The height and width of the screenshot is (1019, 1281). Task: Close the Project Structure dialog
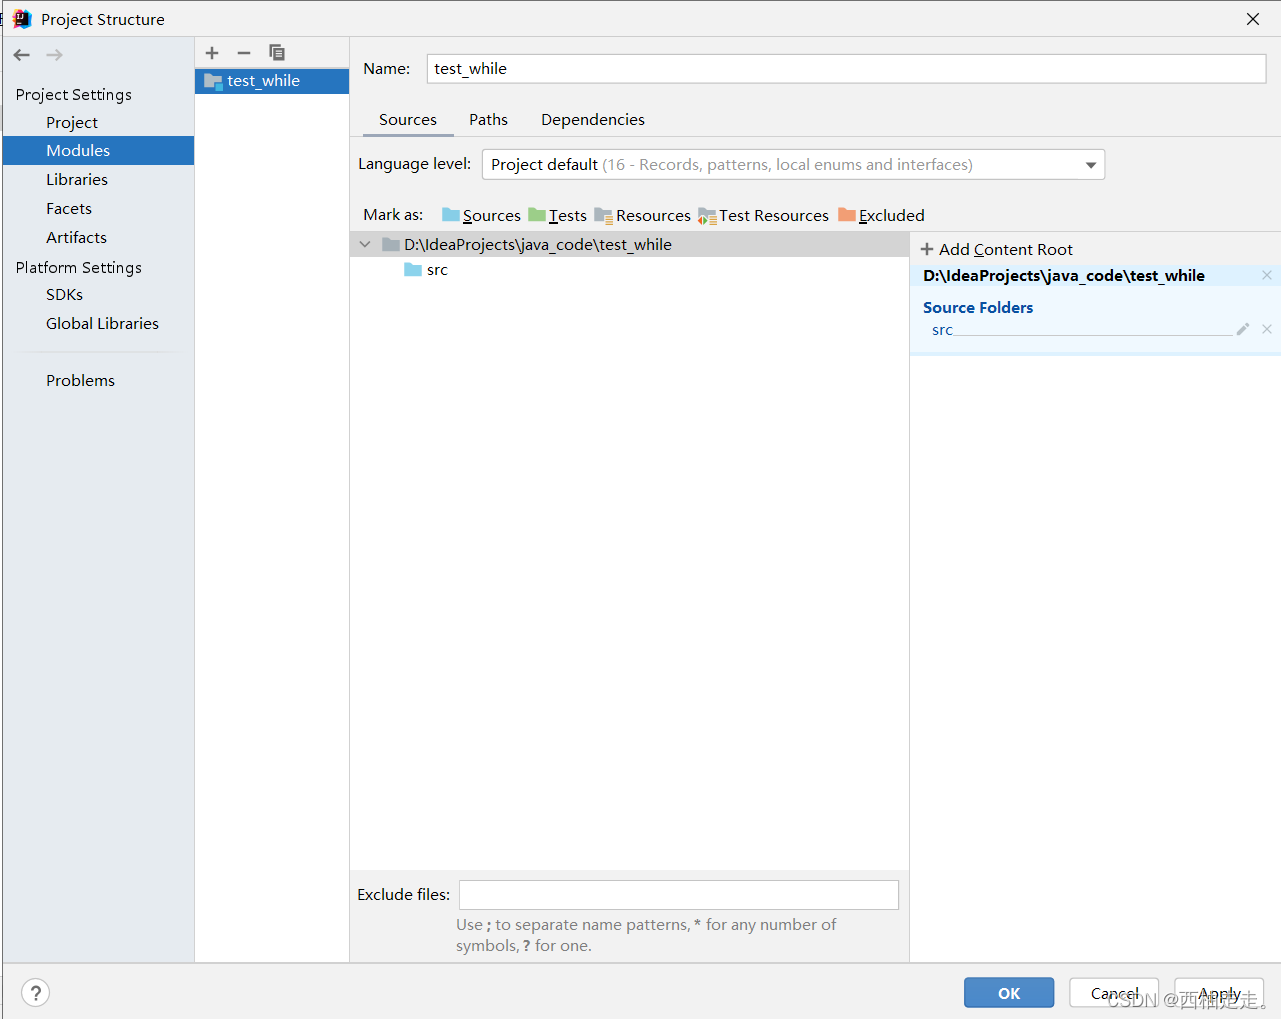(1253, 19)
